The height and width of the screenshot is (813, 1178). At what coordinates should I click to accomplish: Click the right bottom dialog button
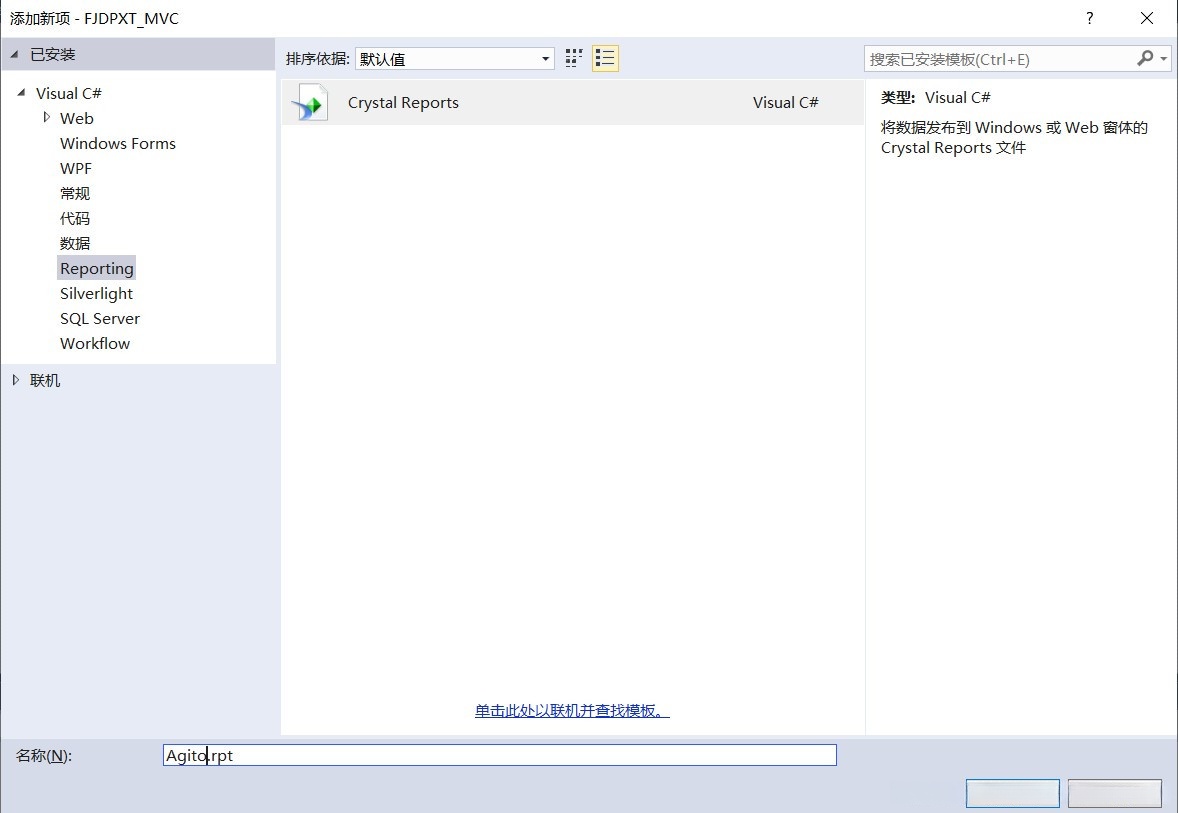tap(1115, 793)
